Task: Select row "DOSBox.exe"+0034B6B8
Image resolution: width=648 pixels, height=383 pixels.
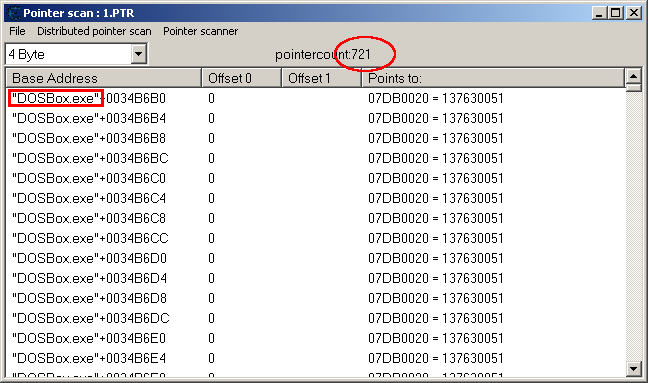Action: [315, 138]
